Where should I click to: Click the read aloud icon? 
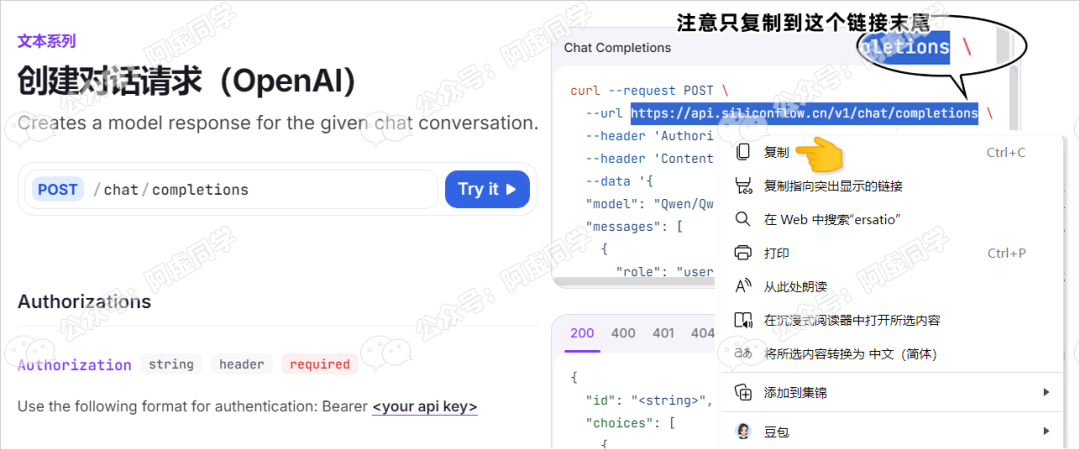[x=743, y=287]
